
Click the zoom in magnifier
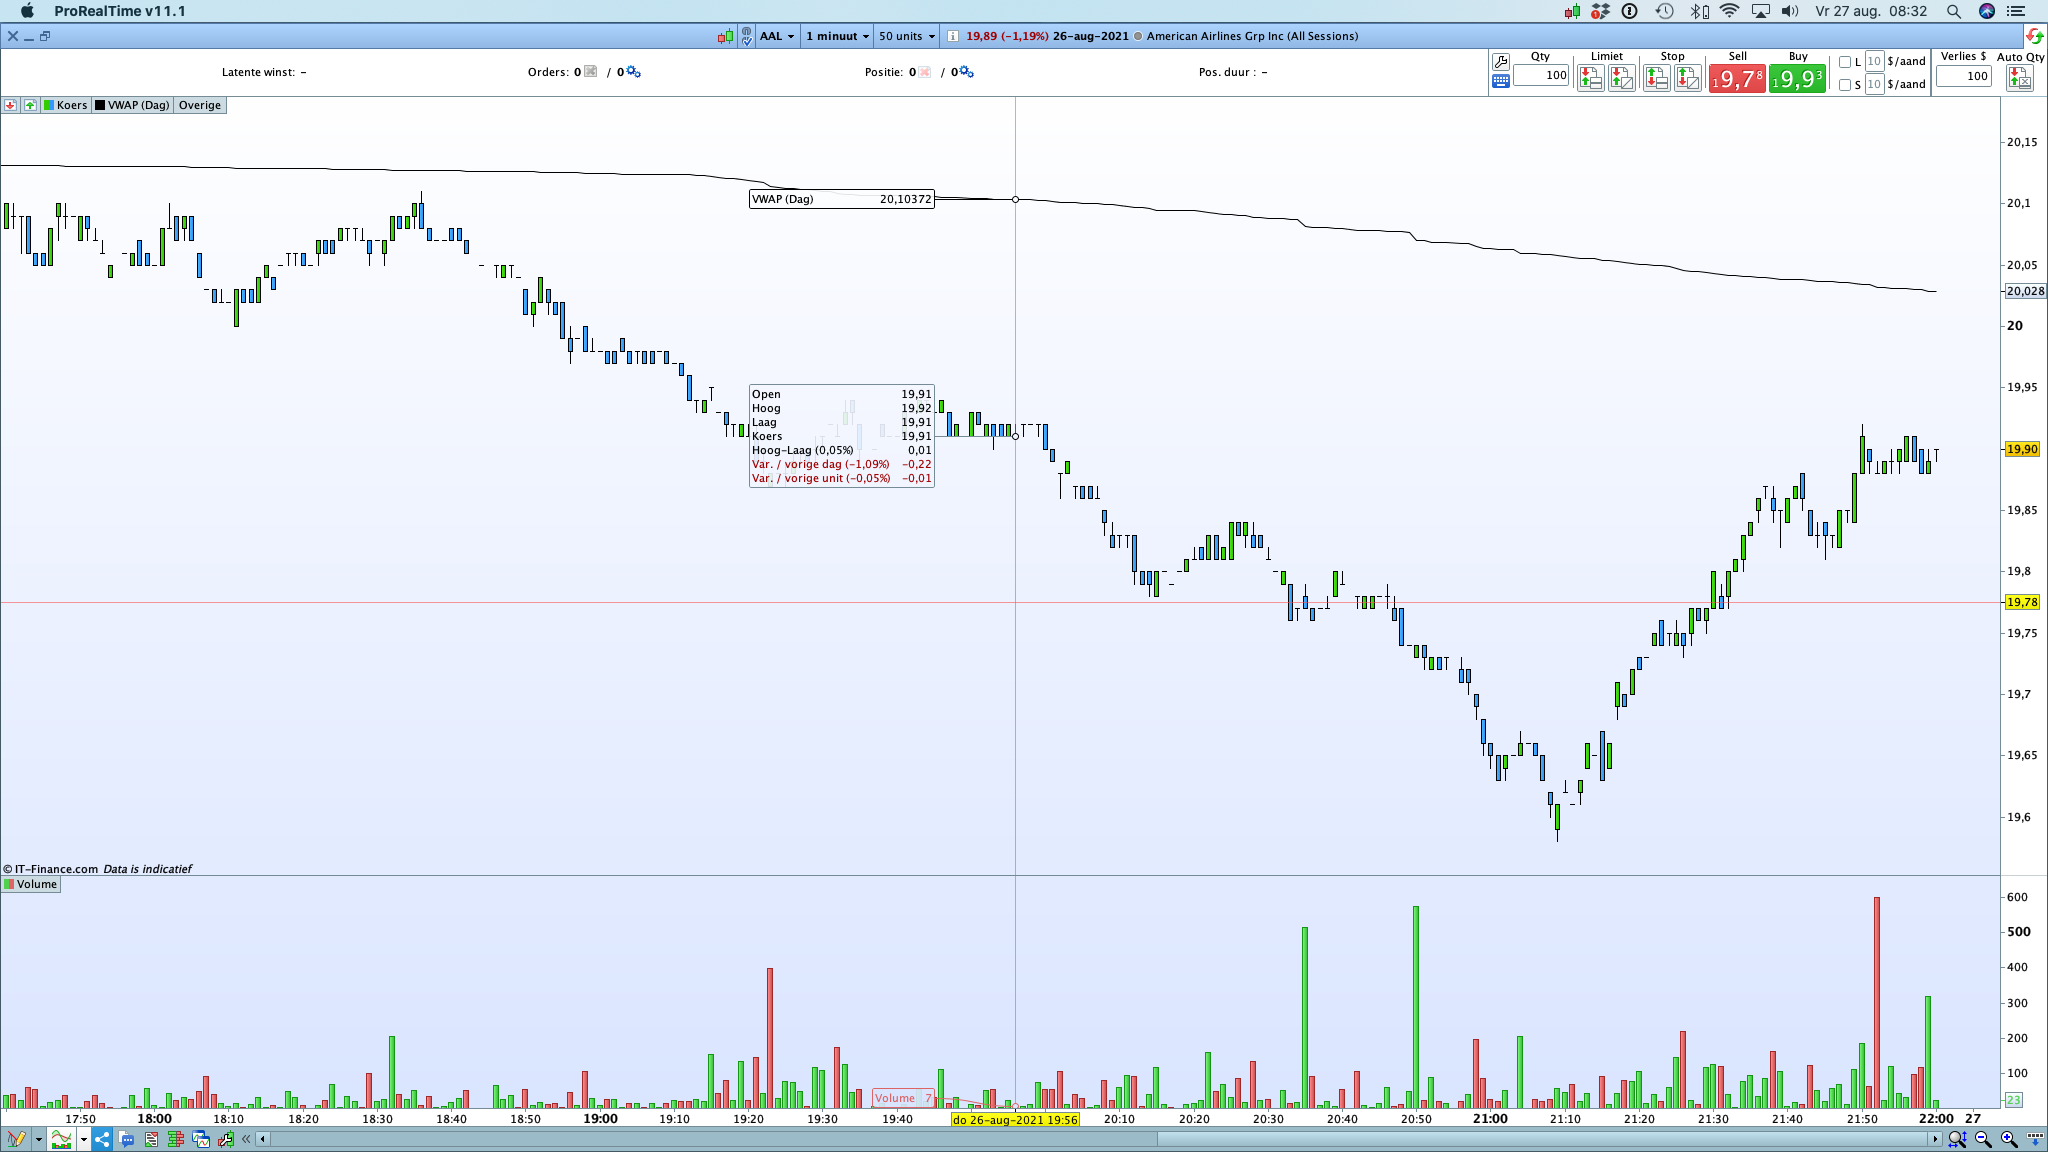[2009, 1139]
